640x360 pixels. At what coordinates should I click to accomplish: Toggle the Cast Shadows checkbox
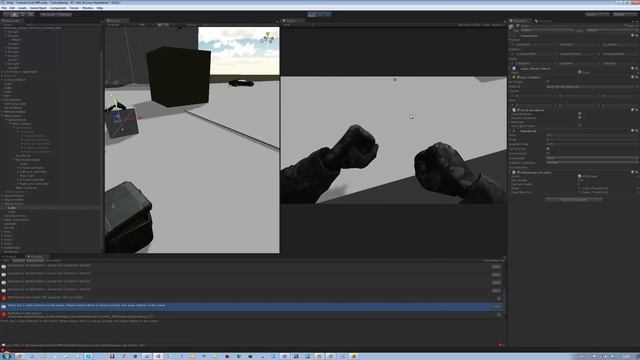tap(580, 114)
